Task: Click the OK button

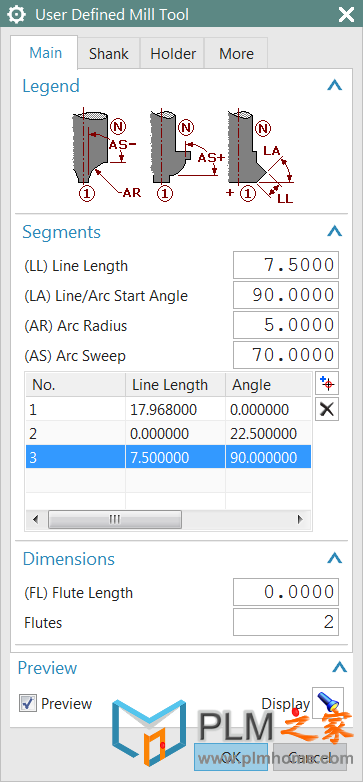Action: (230, 757)
